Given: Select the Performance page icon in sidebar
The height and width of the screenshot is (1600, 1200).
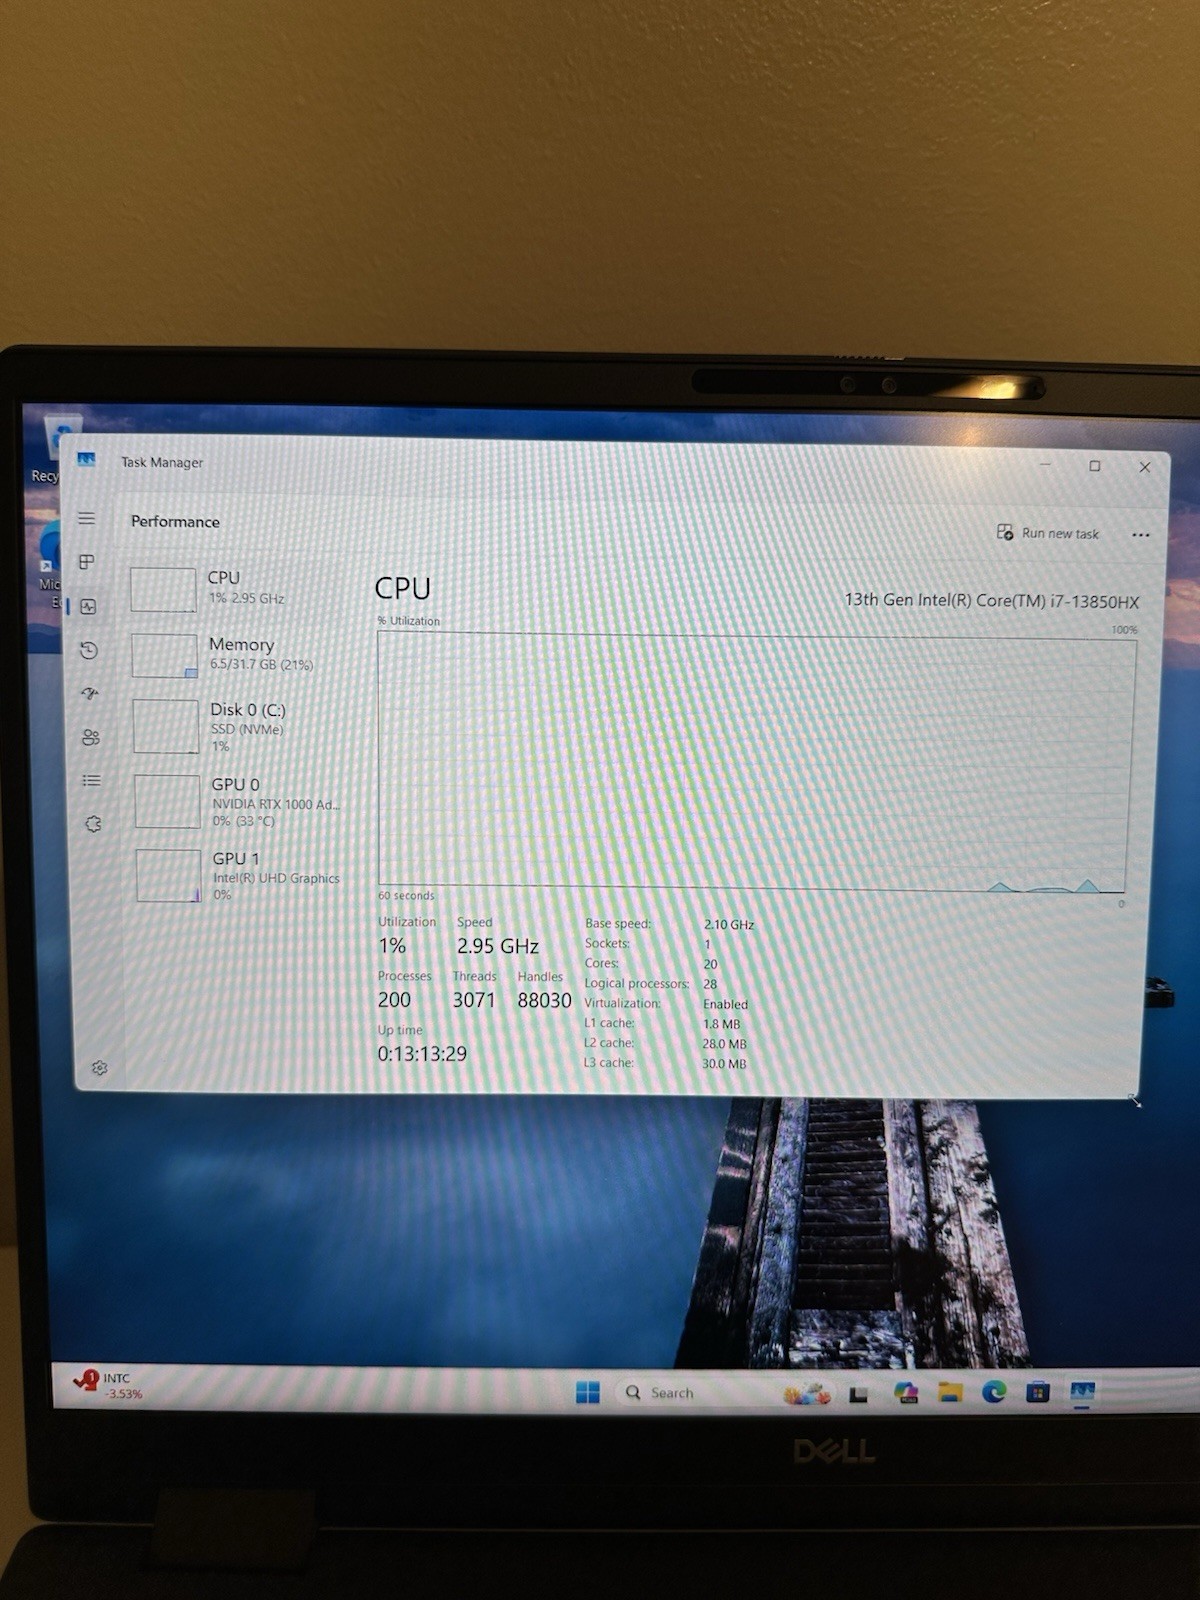Looking at the screenshot, I should coord(88,606).
